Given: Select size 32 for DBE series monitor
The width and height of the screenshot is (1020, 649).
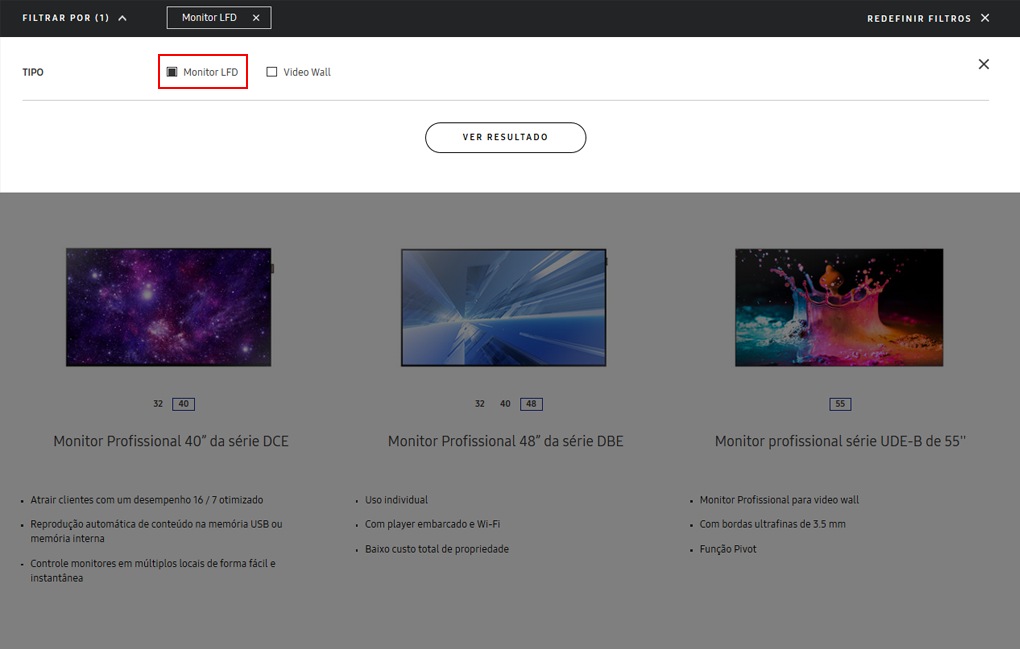Looking at the screenshot, I should click(x=479, y=404).
